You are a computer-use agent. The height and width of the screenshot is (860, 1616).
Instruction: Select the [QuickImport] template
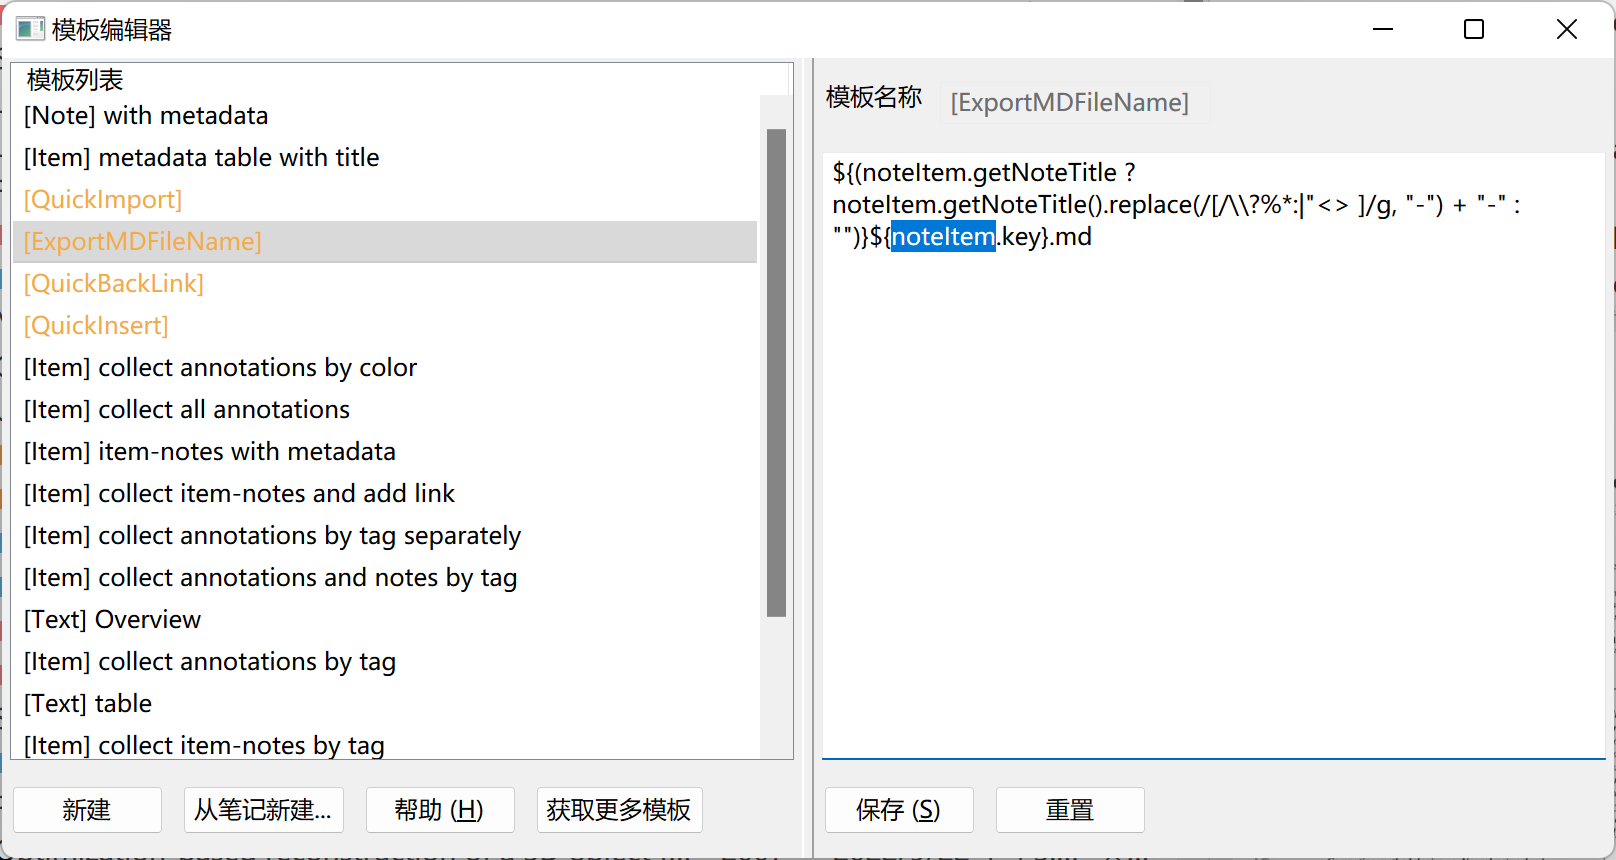pos(102,199)
